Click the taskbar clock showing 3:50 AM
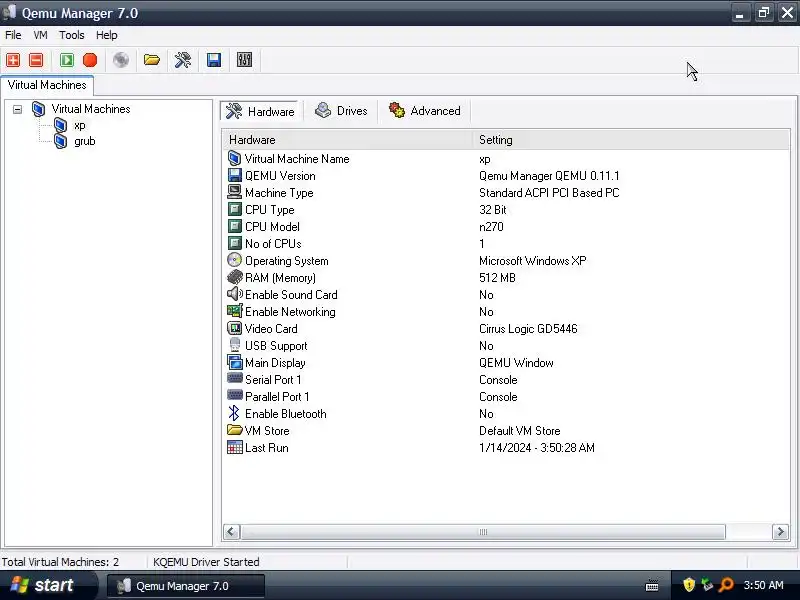The width and height of the screenshot is (800, 600). coord(763,585)
